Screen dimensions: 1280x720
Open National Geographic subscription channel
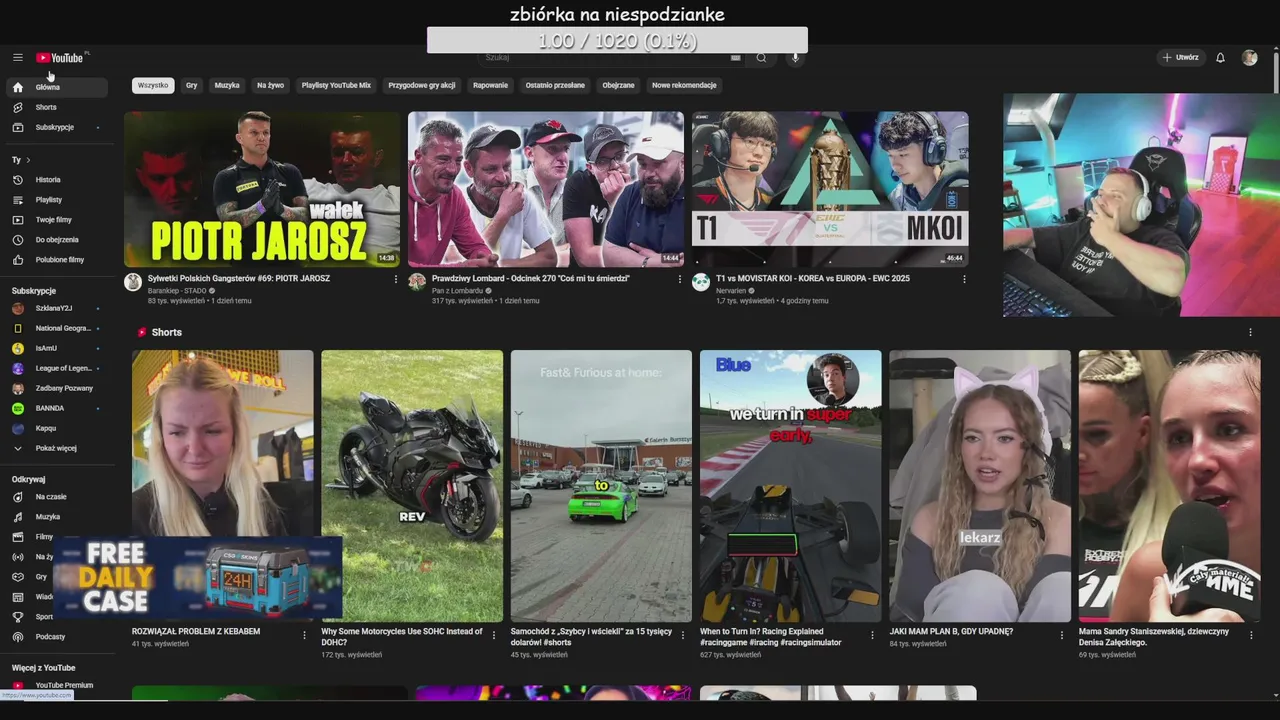pos(58,328)
